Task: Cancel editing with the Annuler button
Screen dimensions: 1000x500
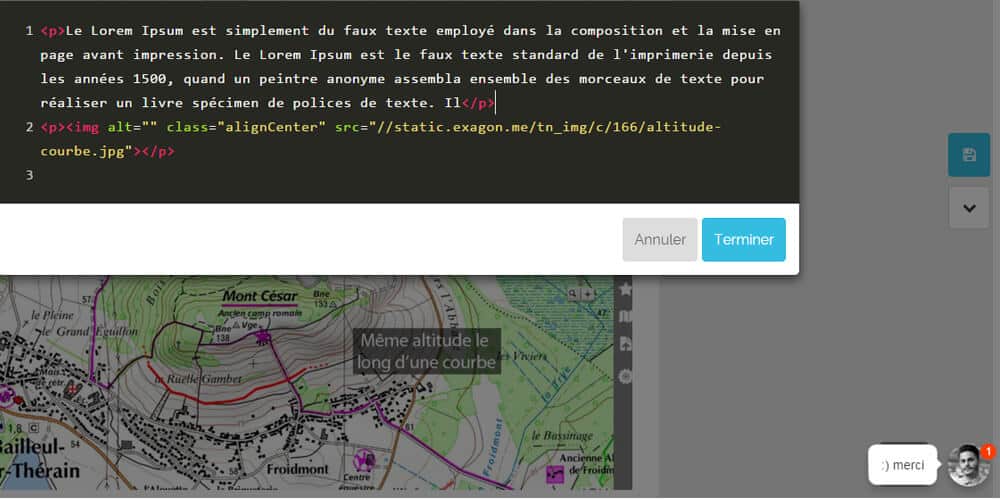Action: [660, 240]
